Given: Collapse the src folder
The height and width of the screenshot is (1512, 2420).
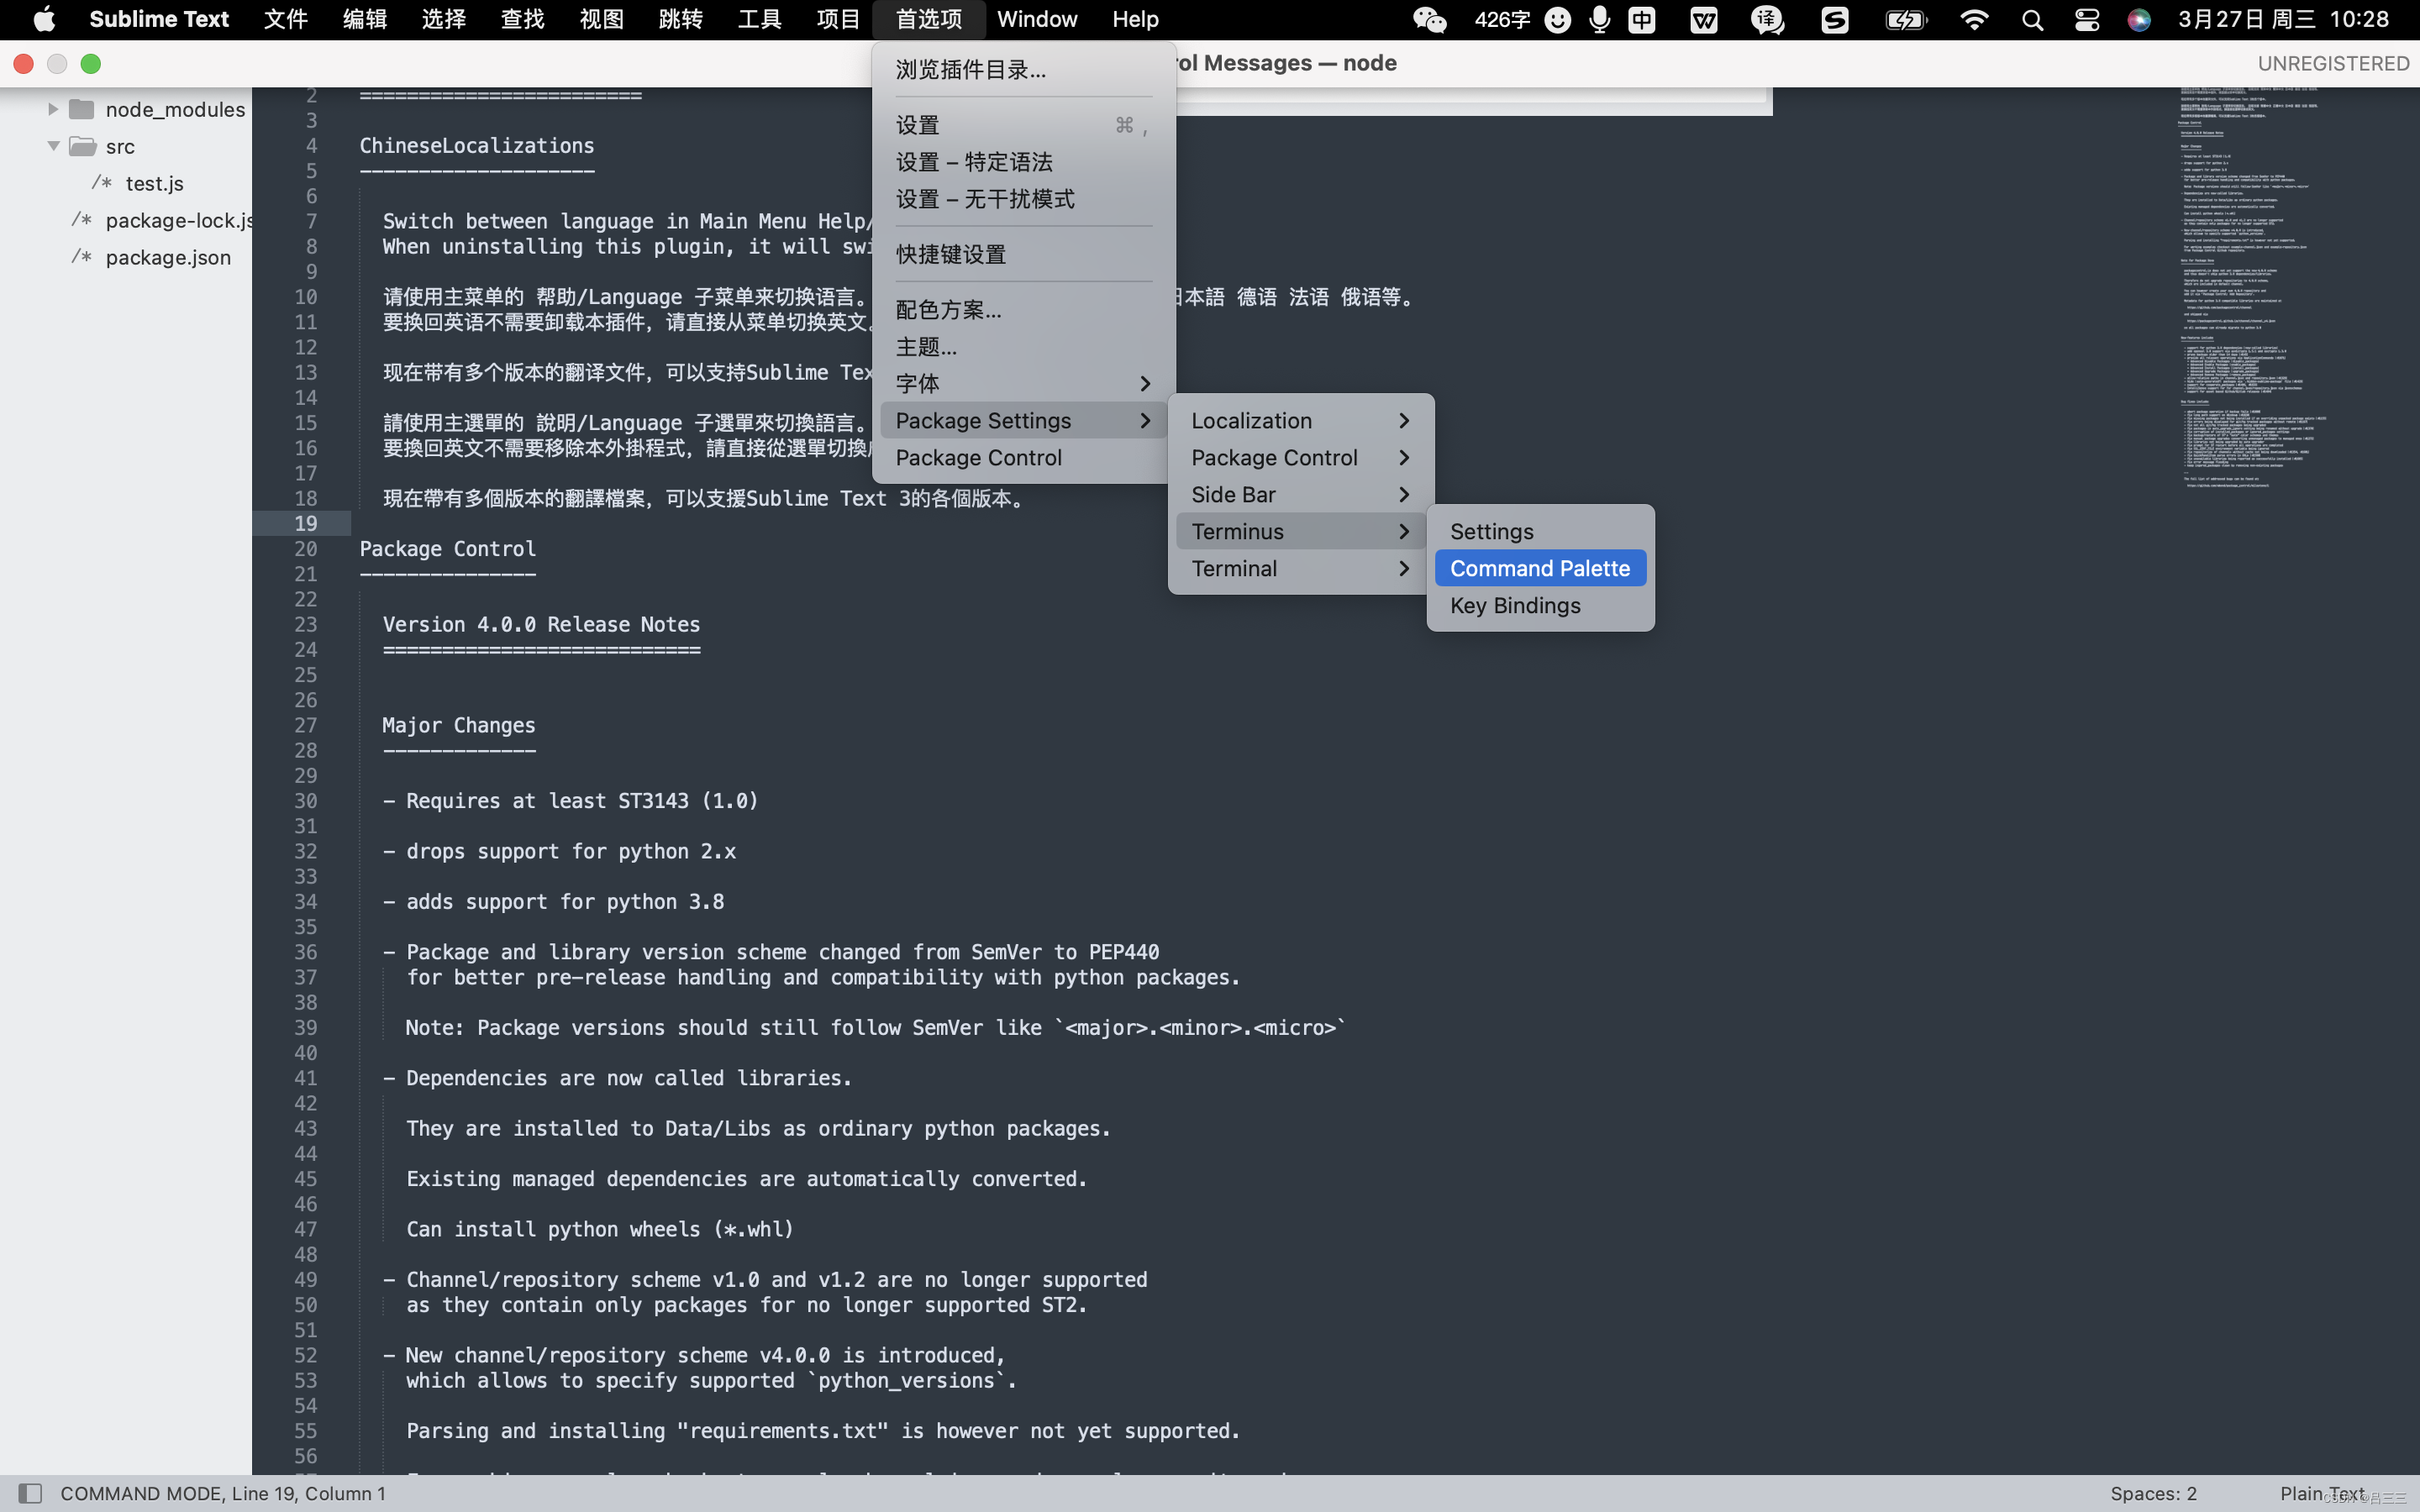Looking at the screenshot, I should [x=54, y=146].
